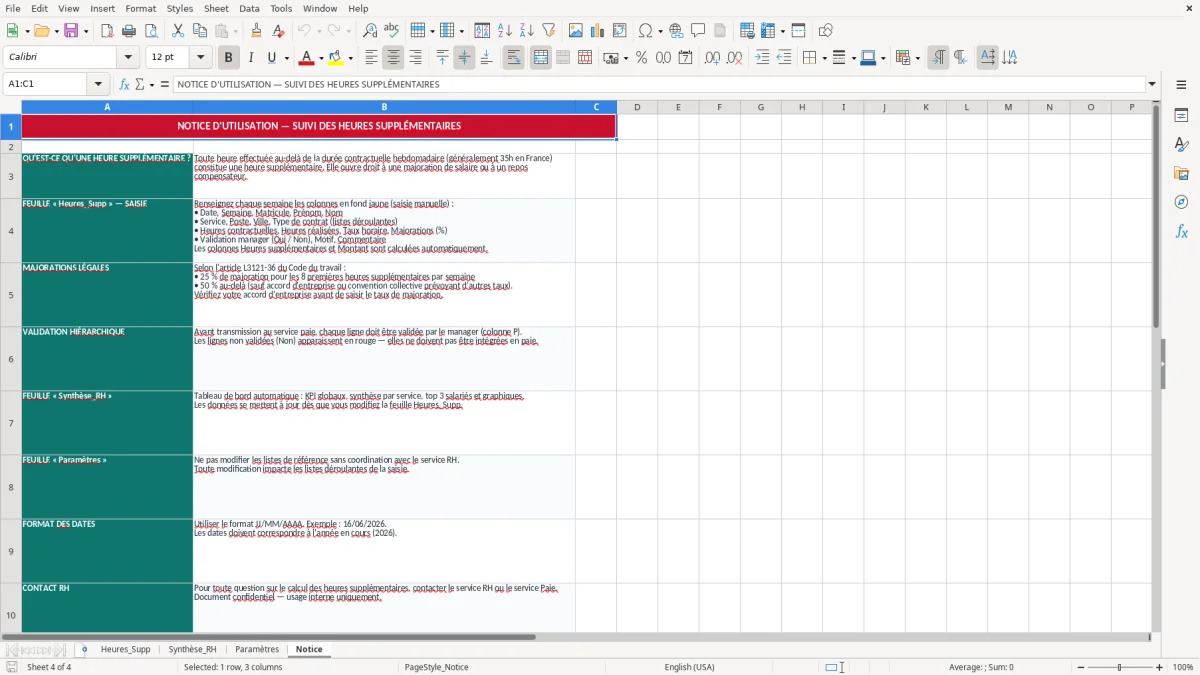Click 100% zoom level
1200x675 pixels.
(1183, 667)
